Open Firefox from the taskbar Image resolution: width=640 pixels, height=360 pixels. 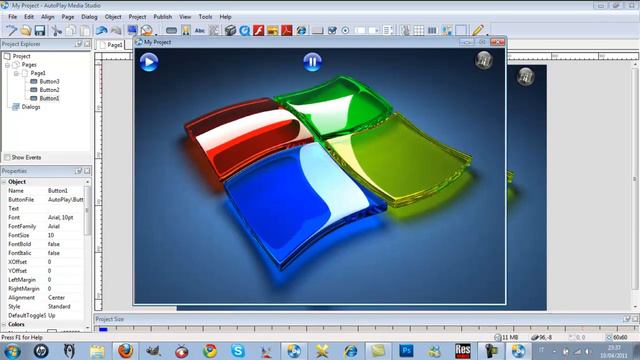[x=125, y=351]
